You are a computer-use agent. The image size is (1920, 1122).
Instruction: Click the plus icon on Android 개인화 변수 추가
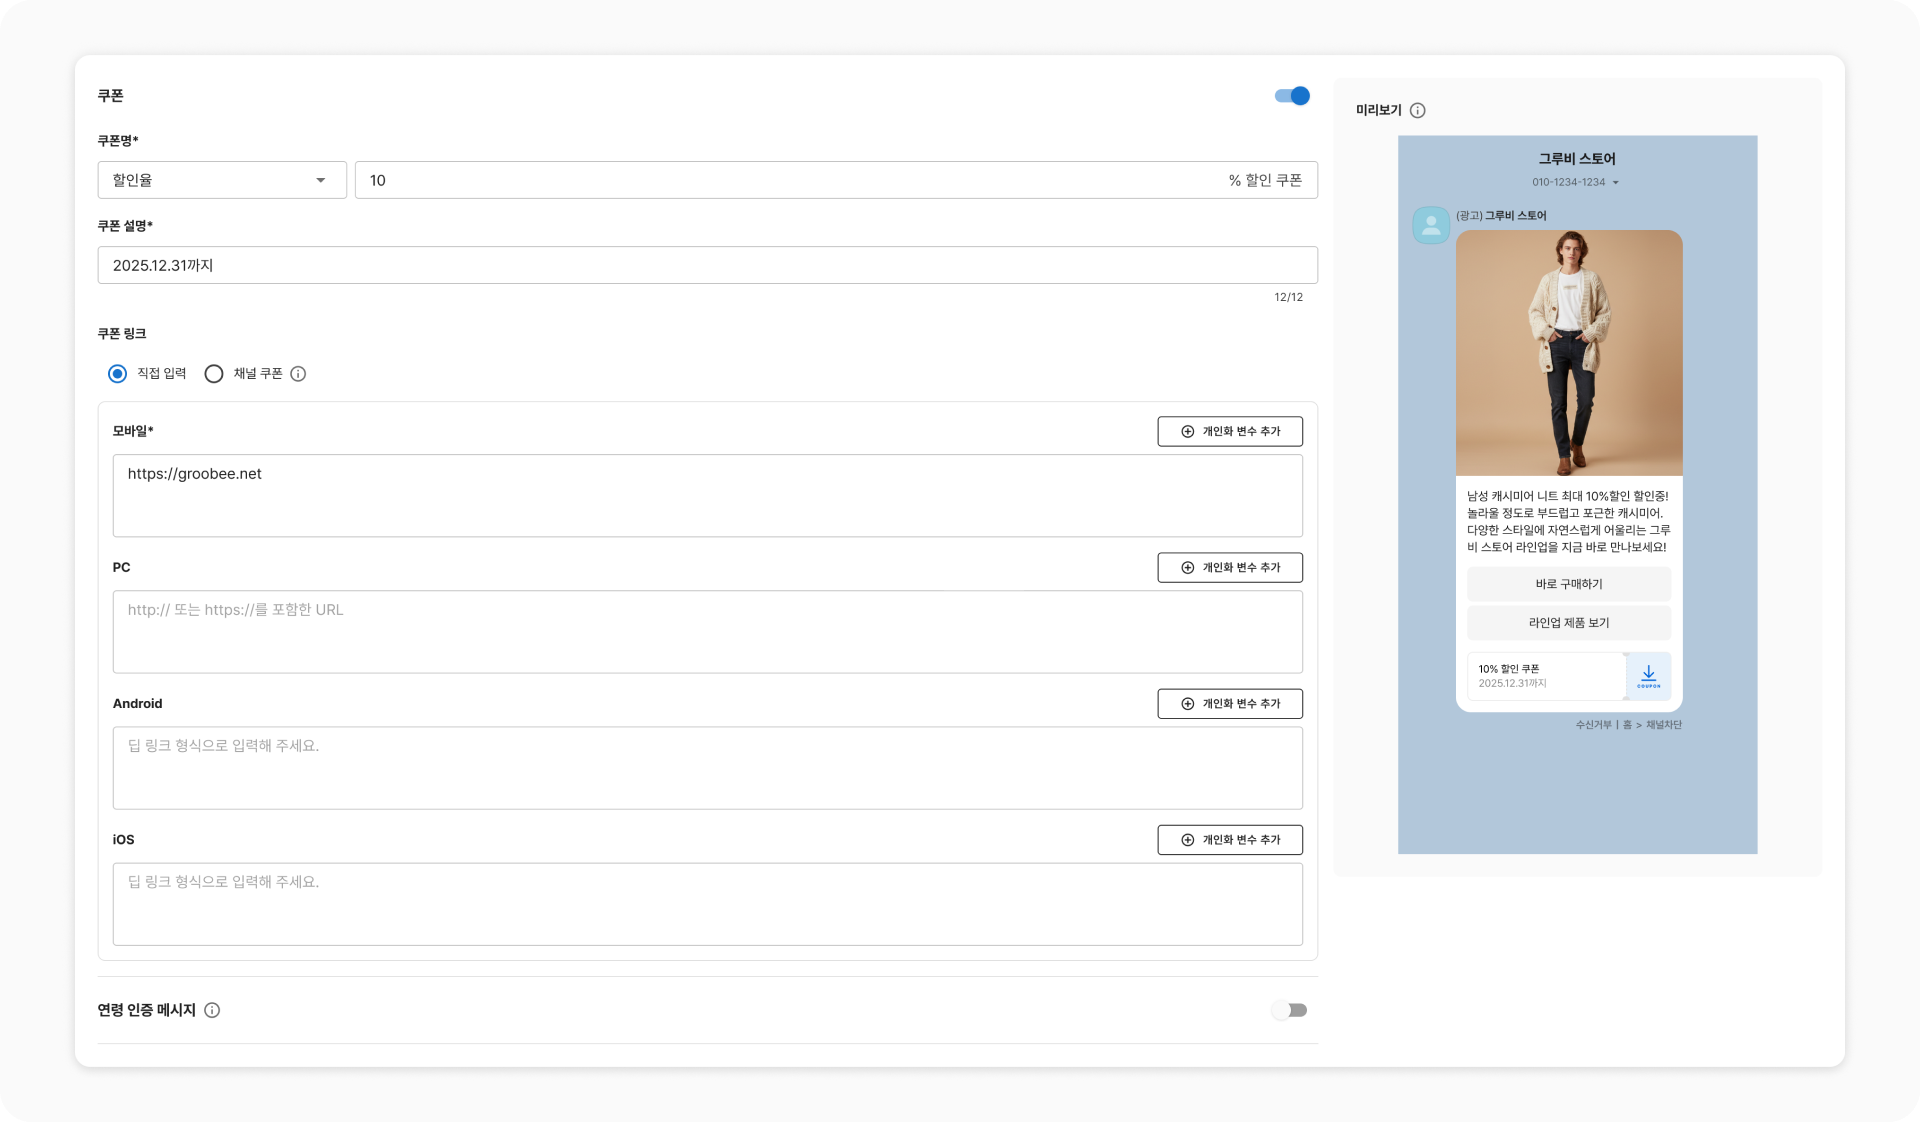pos(1187,704)
